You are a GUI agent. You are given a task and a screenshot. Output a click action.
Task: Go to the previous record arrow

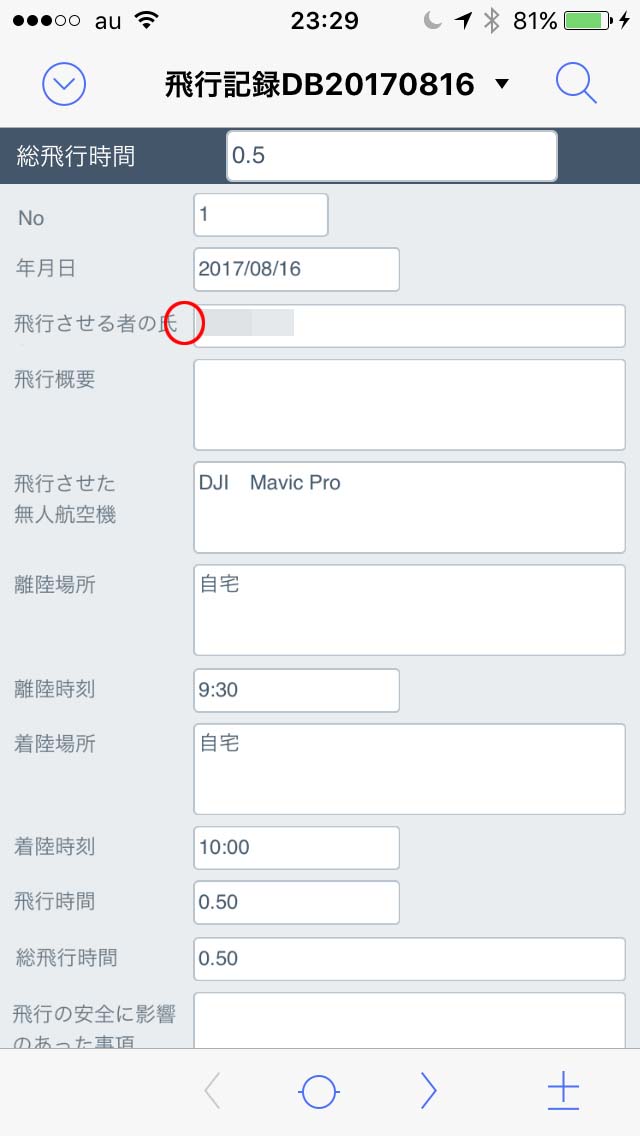point(212,1091)
